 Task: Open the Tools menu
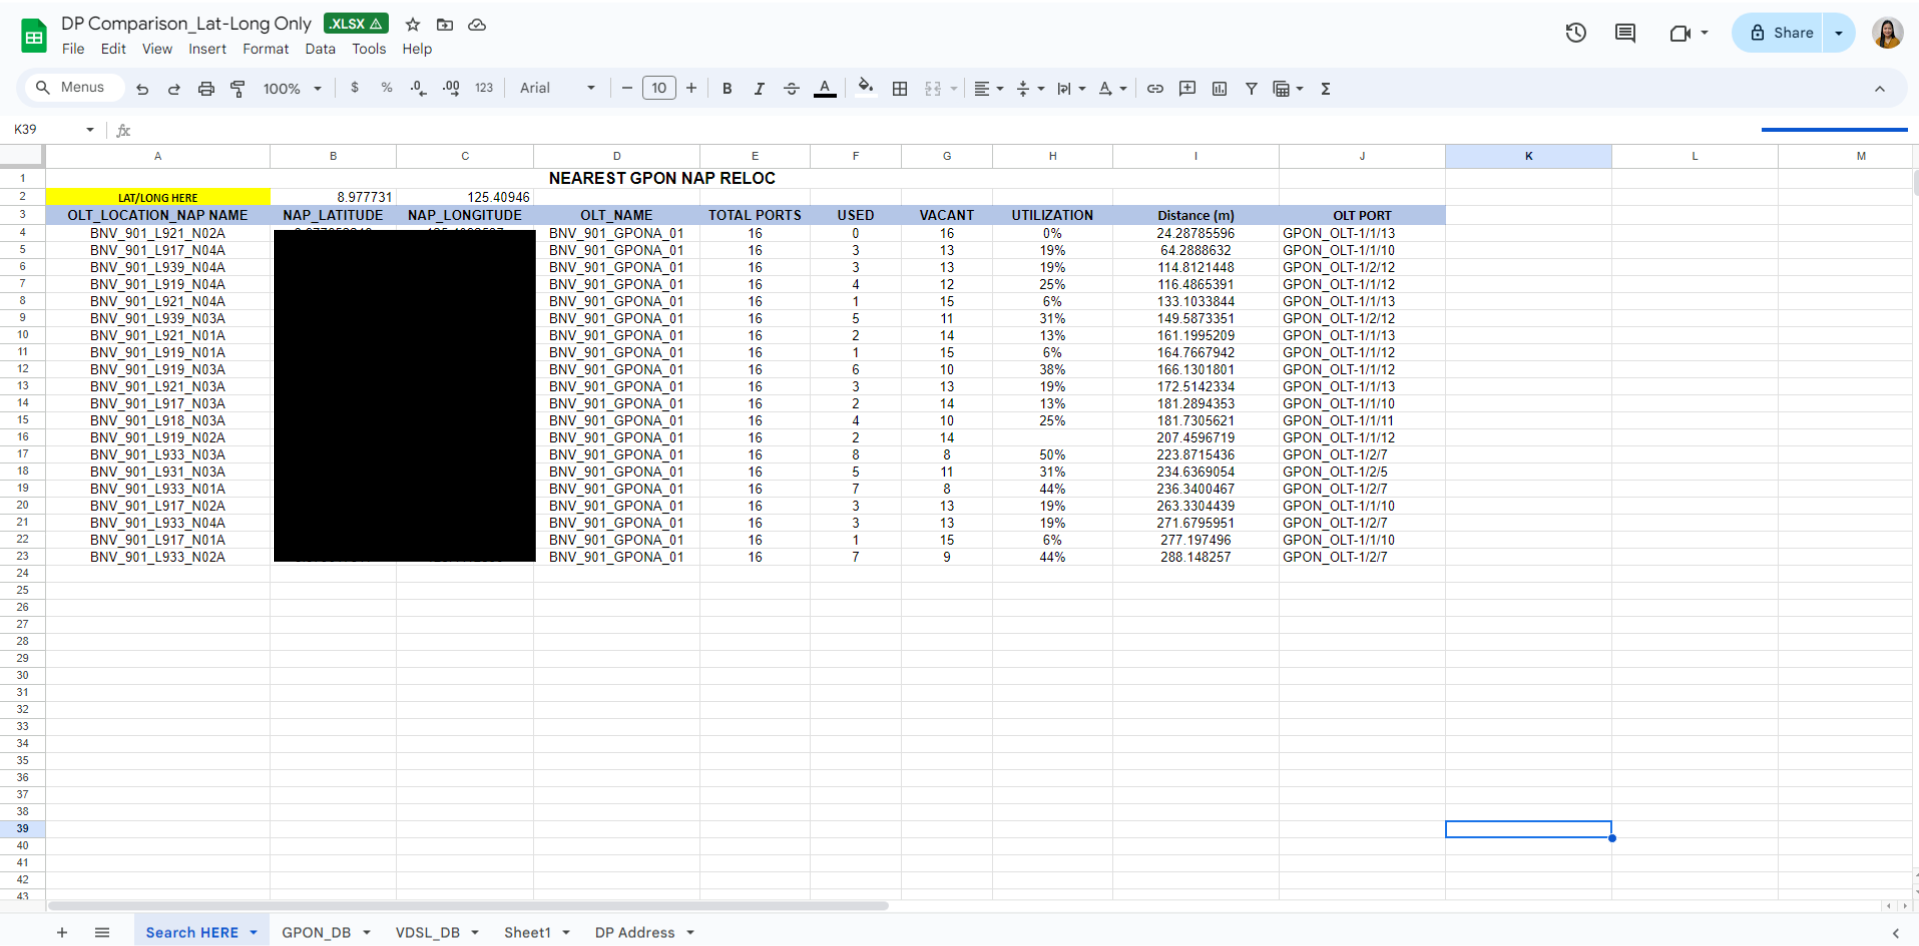pos(369,49)
